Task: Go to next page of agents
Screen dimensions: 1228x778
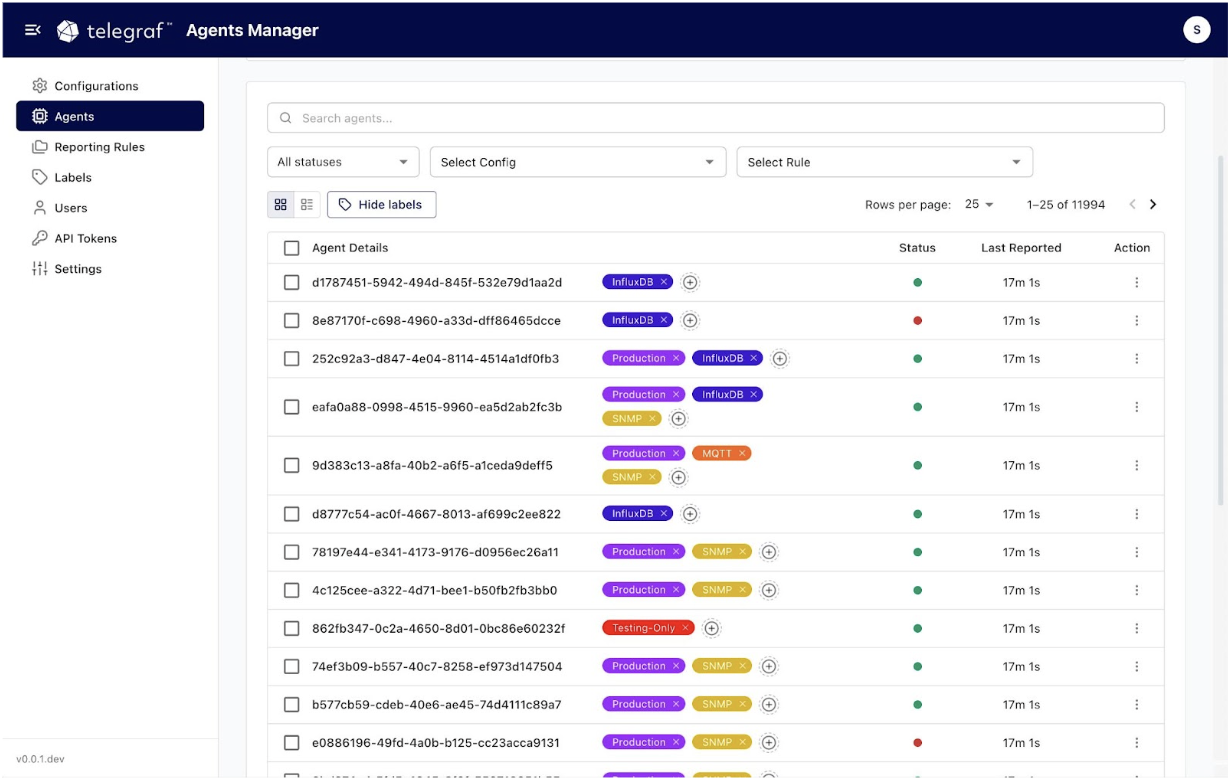Action: tap(1153, 204)
